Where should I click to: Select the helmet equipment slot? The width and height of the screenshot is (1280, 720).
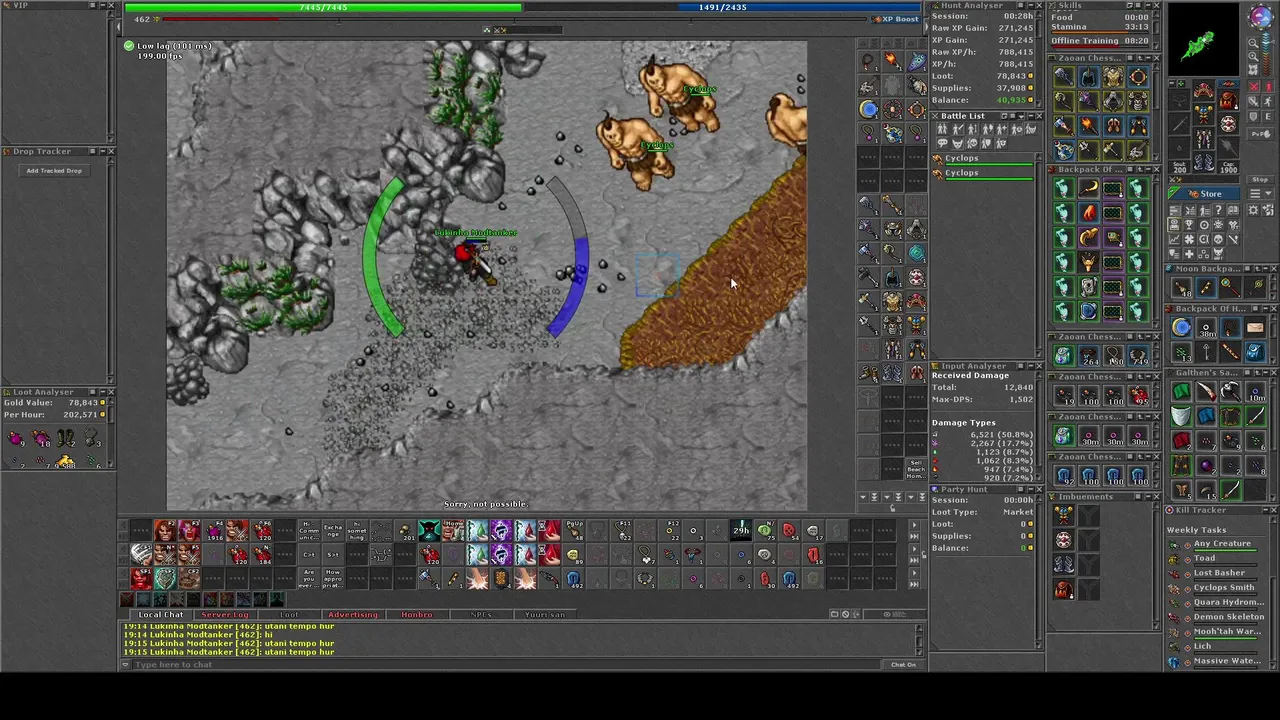(x=1204, y=90)
